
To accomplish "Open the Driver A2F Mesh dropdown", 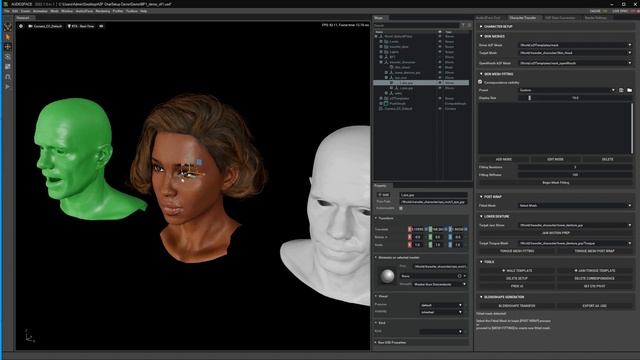I will pos(575,45).
